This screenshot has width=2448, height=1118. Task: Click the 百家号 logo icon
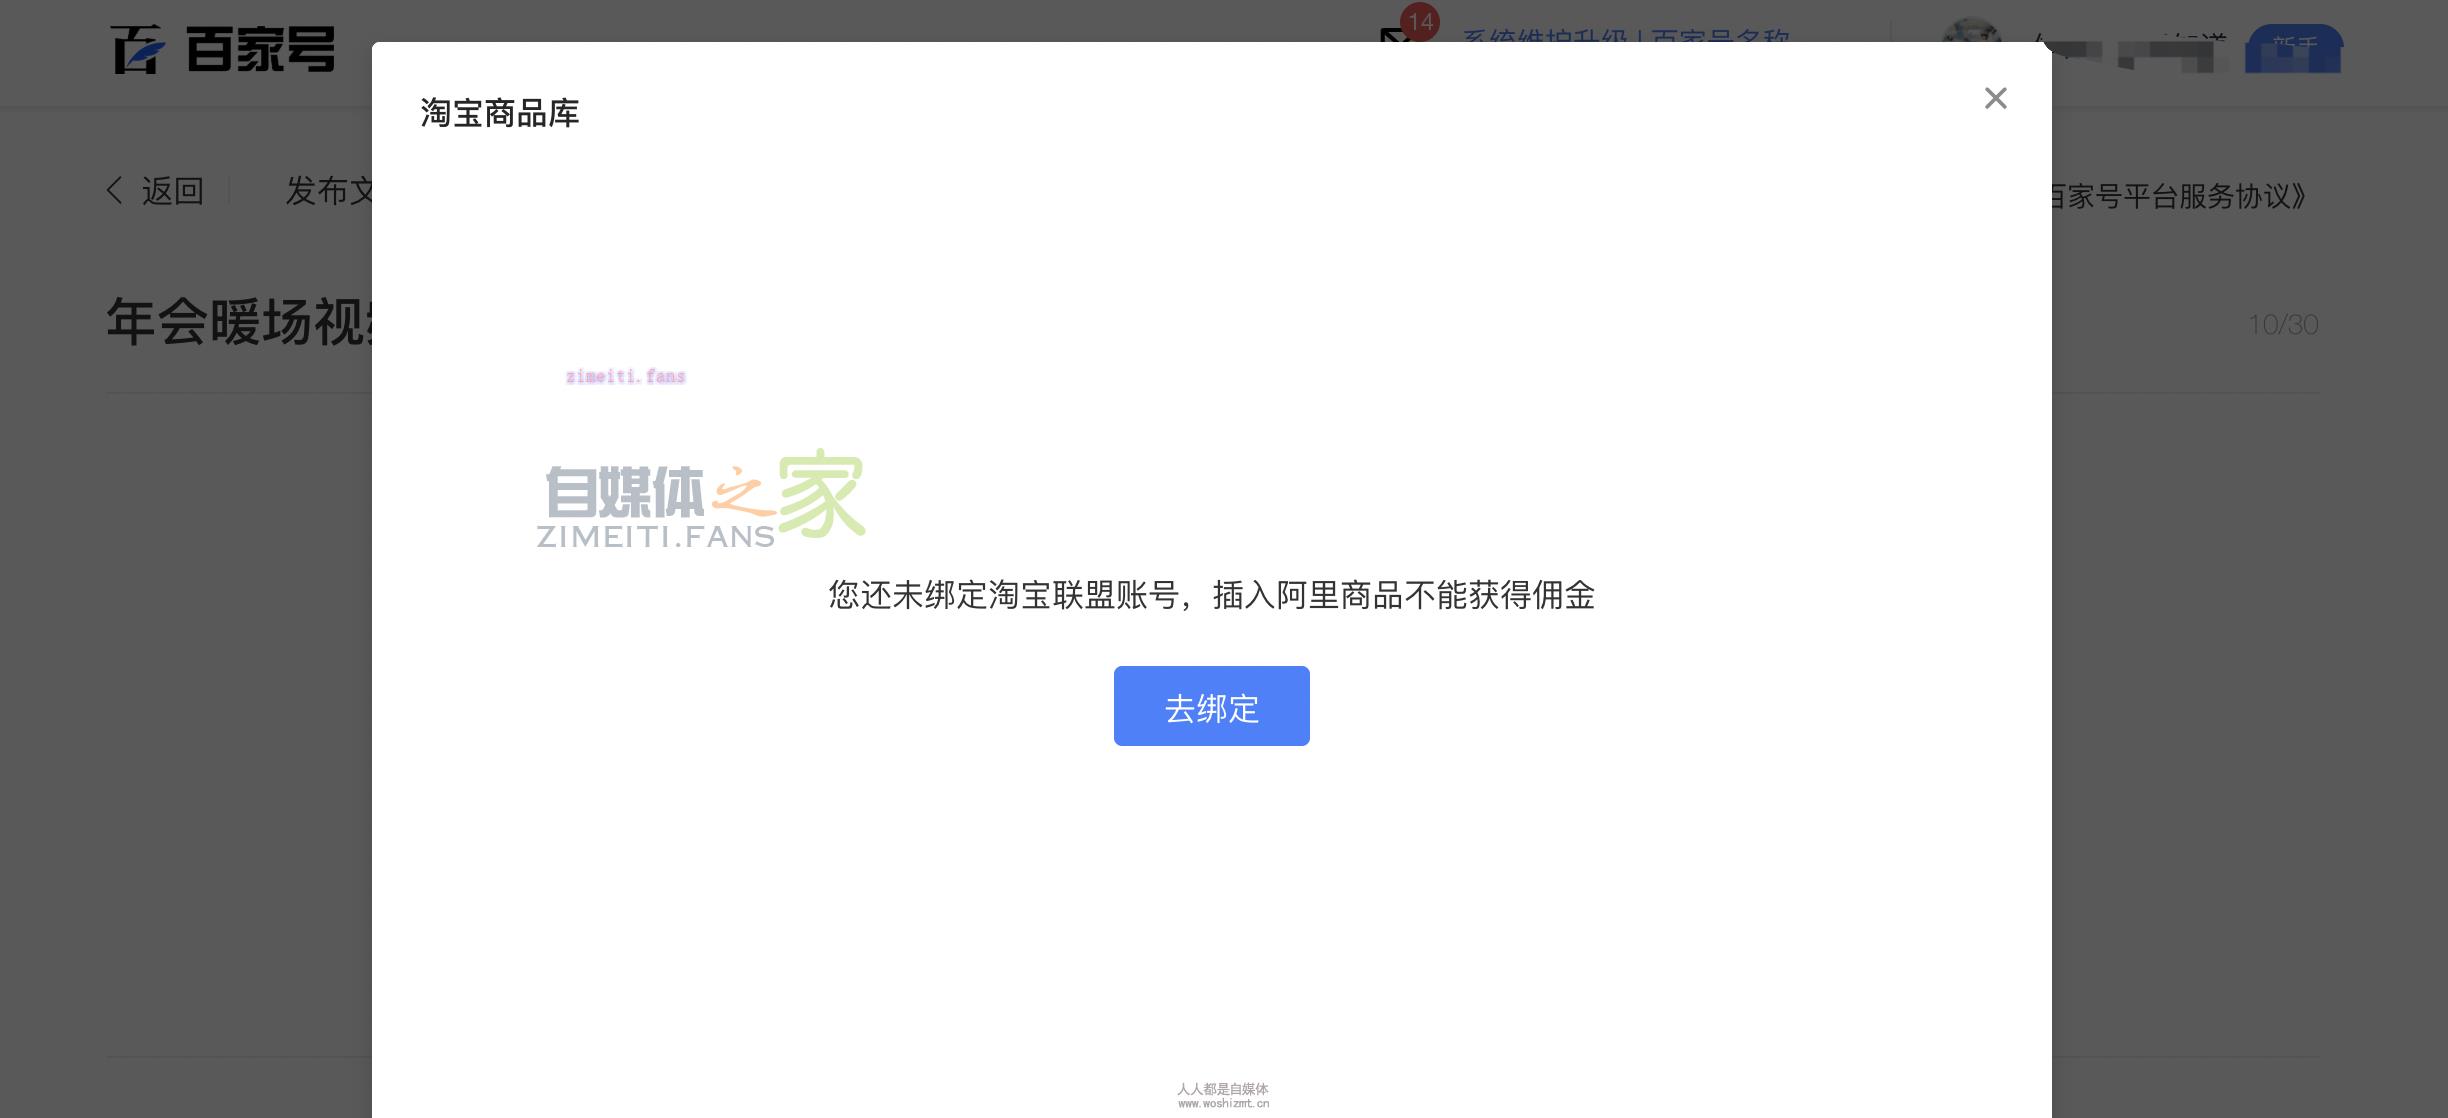point(136,51)
